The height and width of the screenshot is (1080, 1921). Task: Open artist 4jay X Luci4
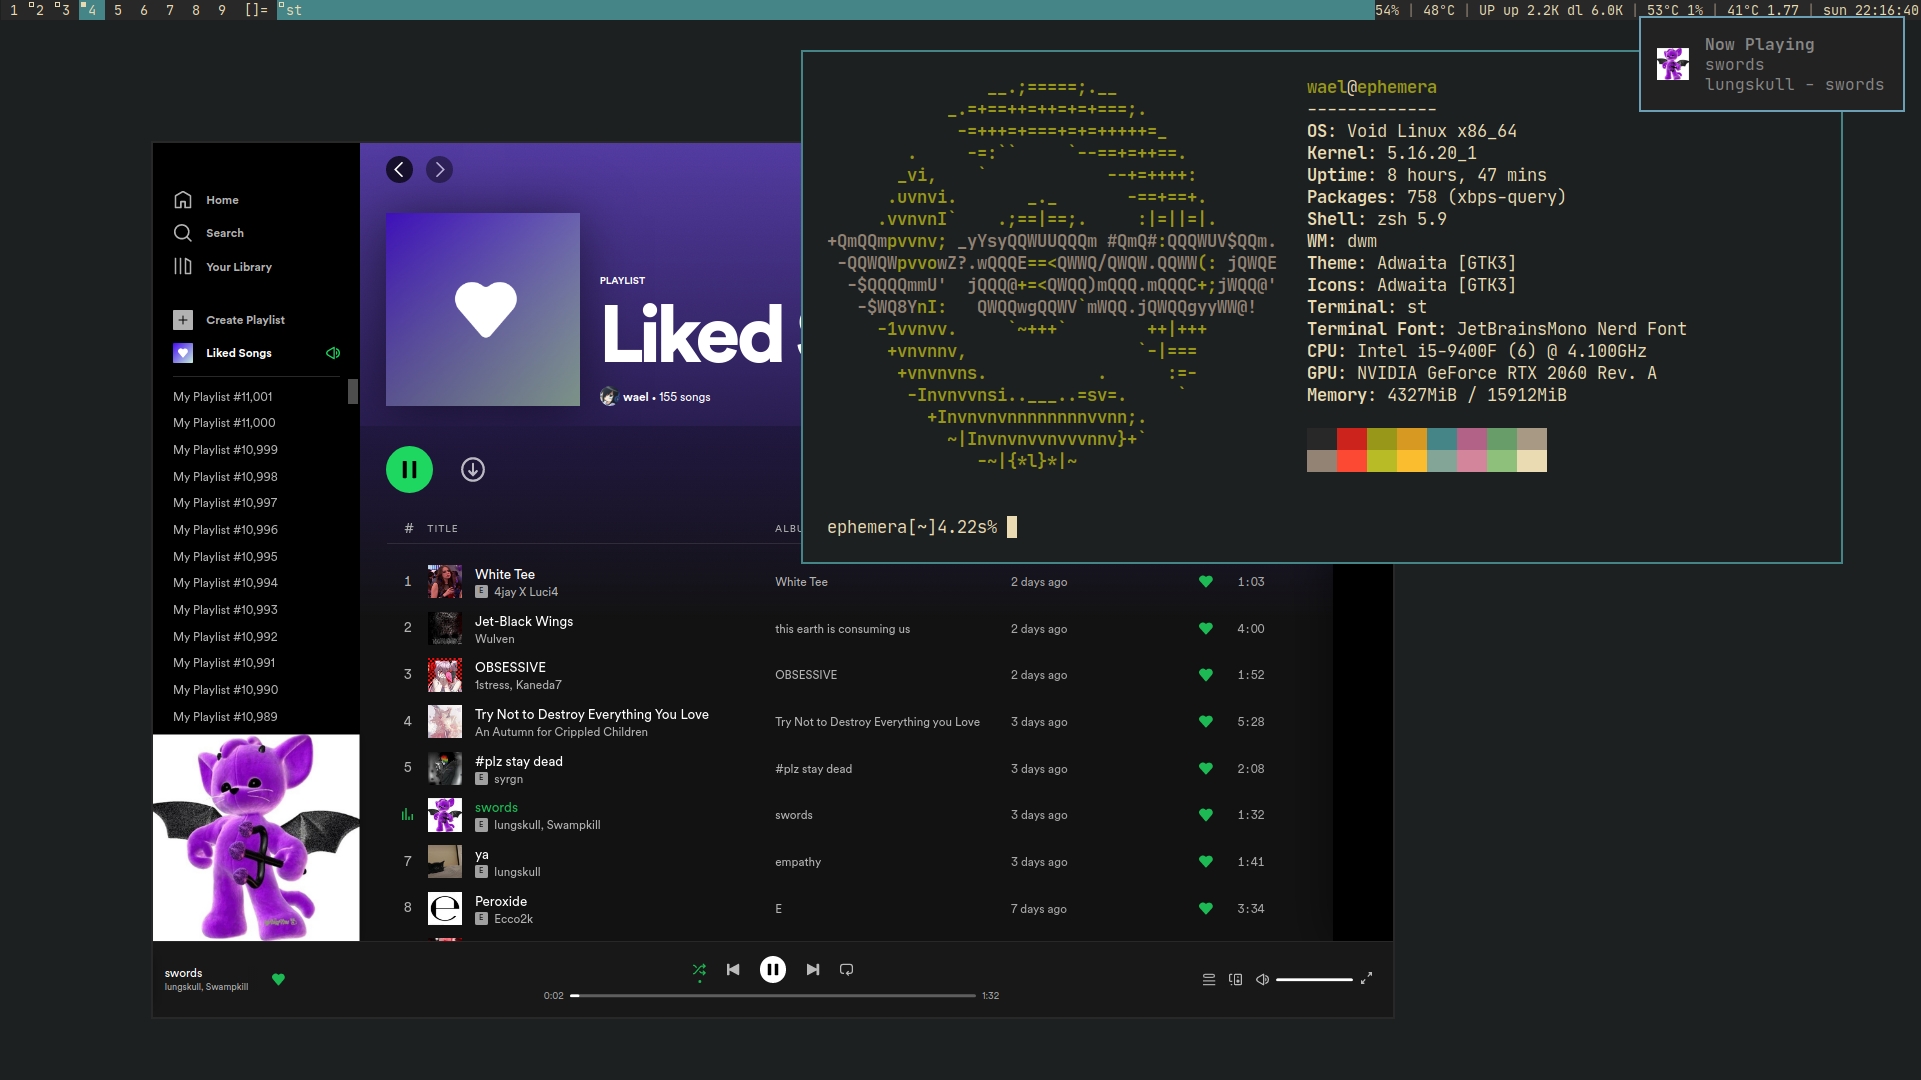[x=526, y=592]
